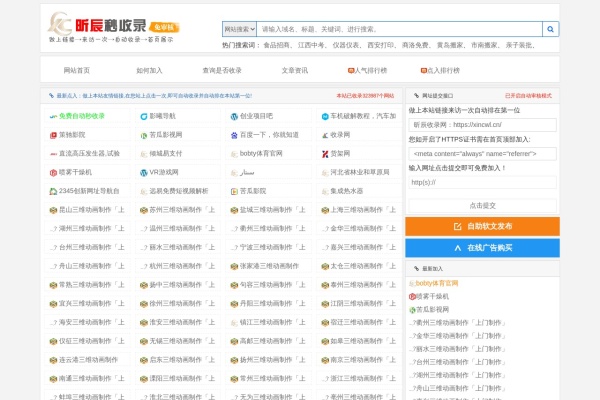Open the 网站首页 nav menu item
This screenshot has height=400, width=600.
tap(77, 71)
